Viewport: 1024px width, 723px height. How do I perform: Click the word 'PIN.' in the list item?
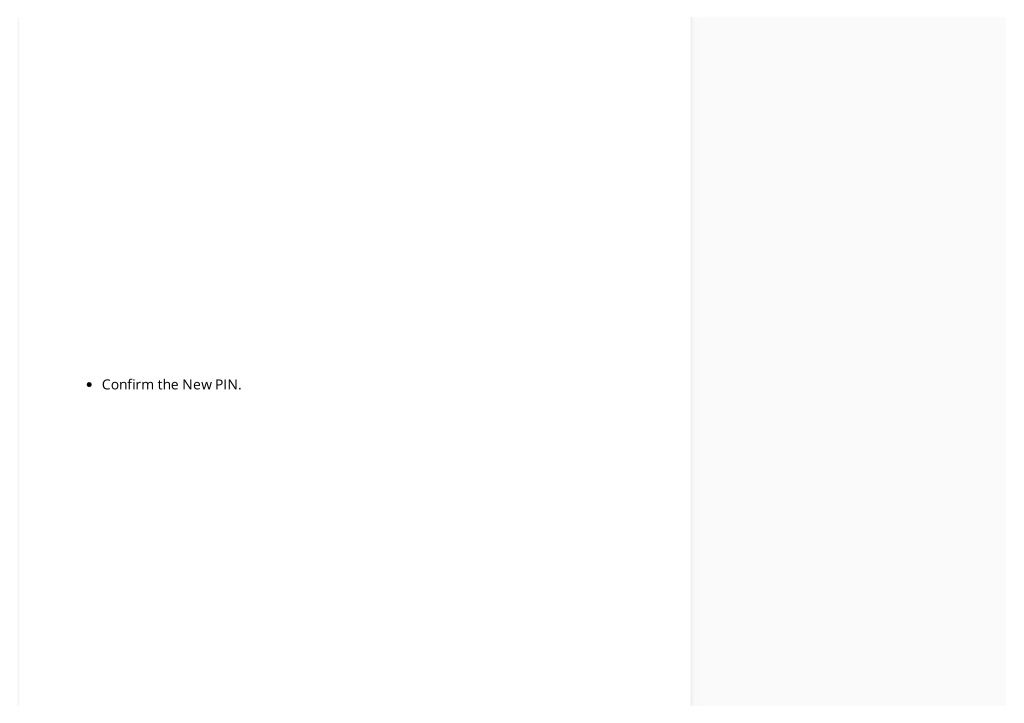pyautogui.click(x=228, y=385)
